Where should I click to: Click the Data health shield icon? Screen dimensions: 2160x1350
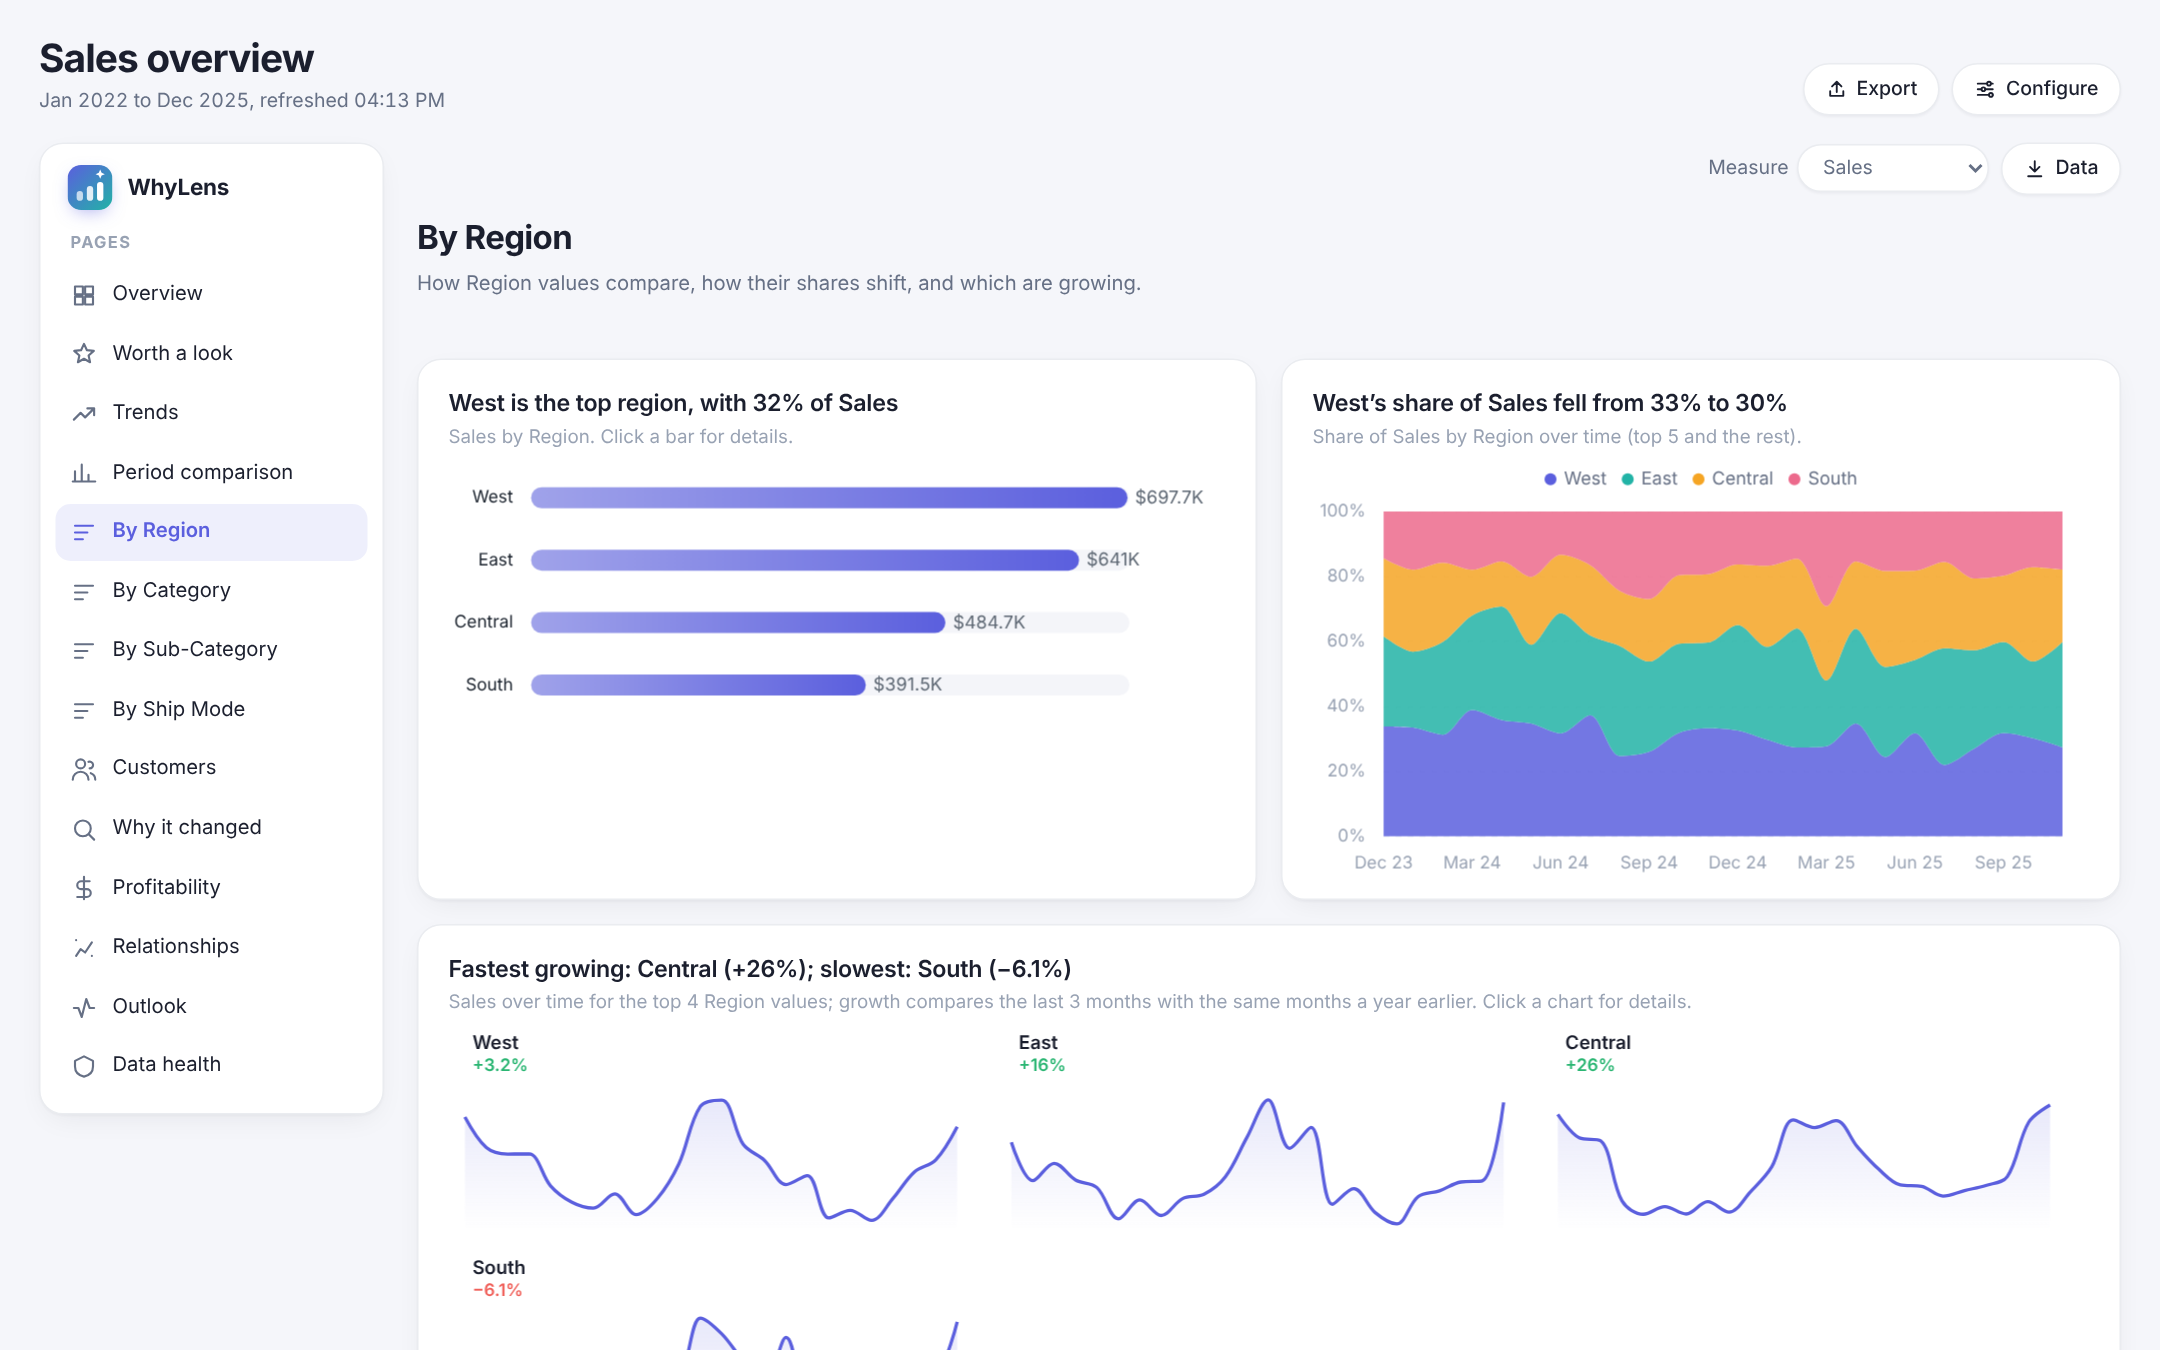[84, 1066]
